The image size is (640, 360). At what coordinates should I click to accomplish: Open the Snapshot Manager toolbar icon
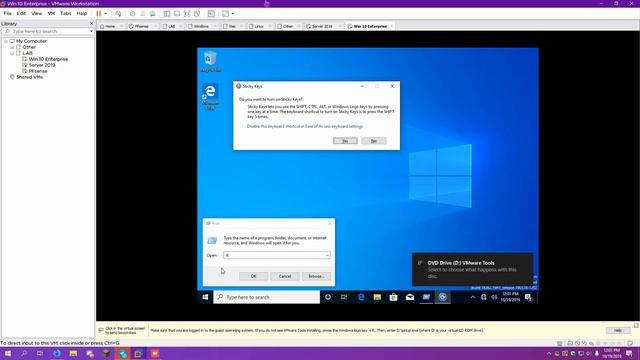[153, 13]
